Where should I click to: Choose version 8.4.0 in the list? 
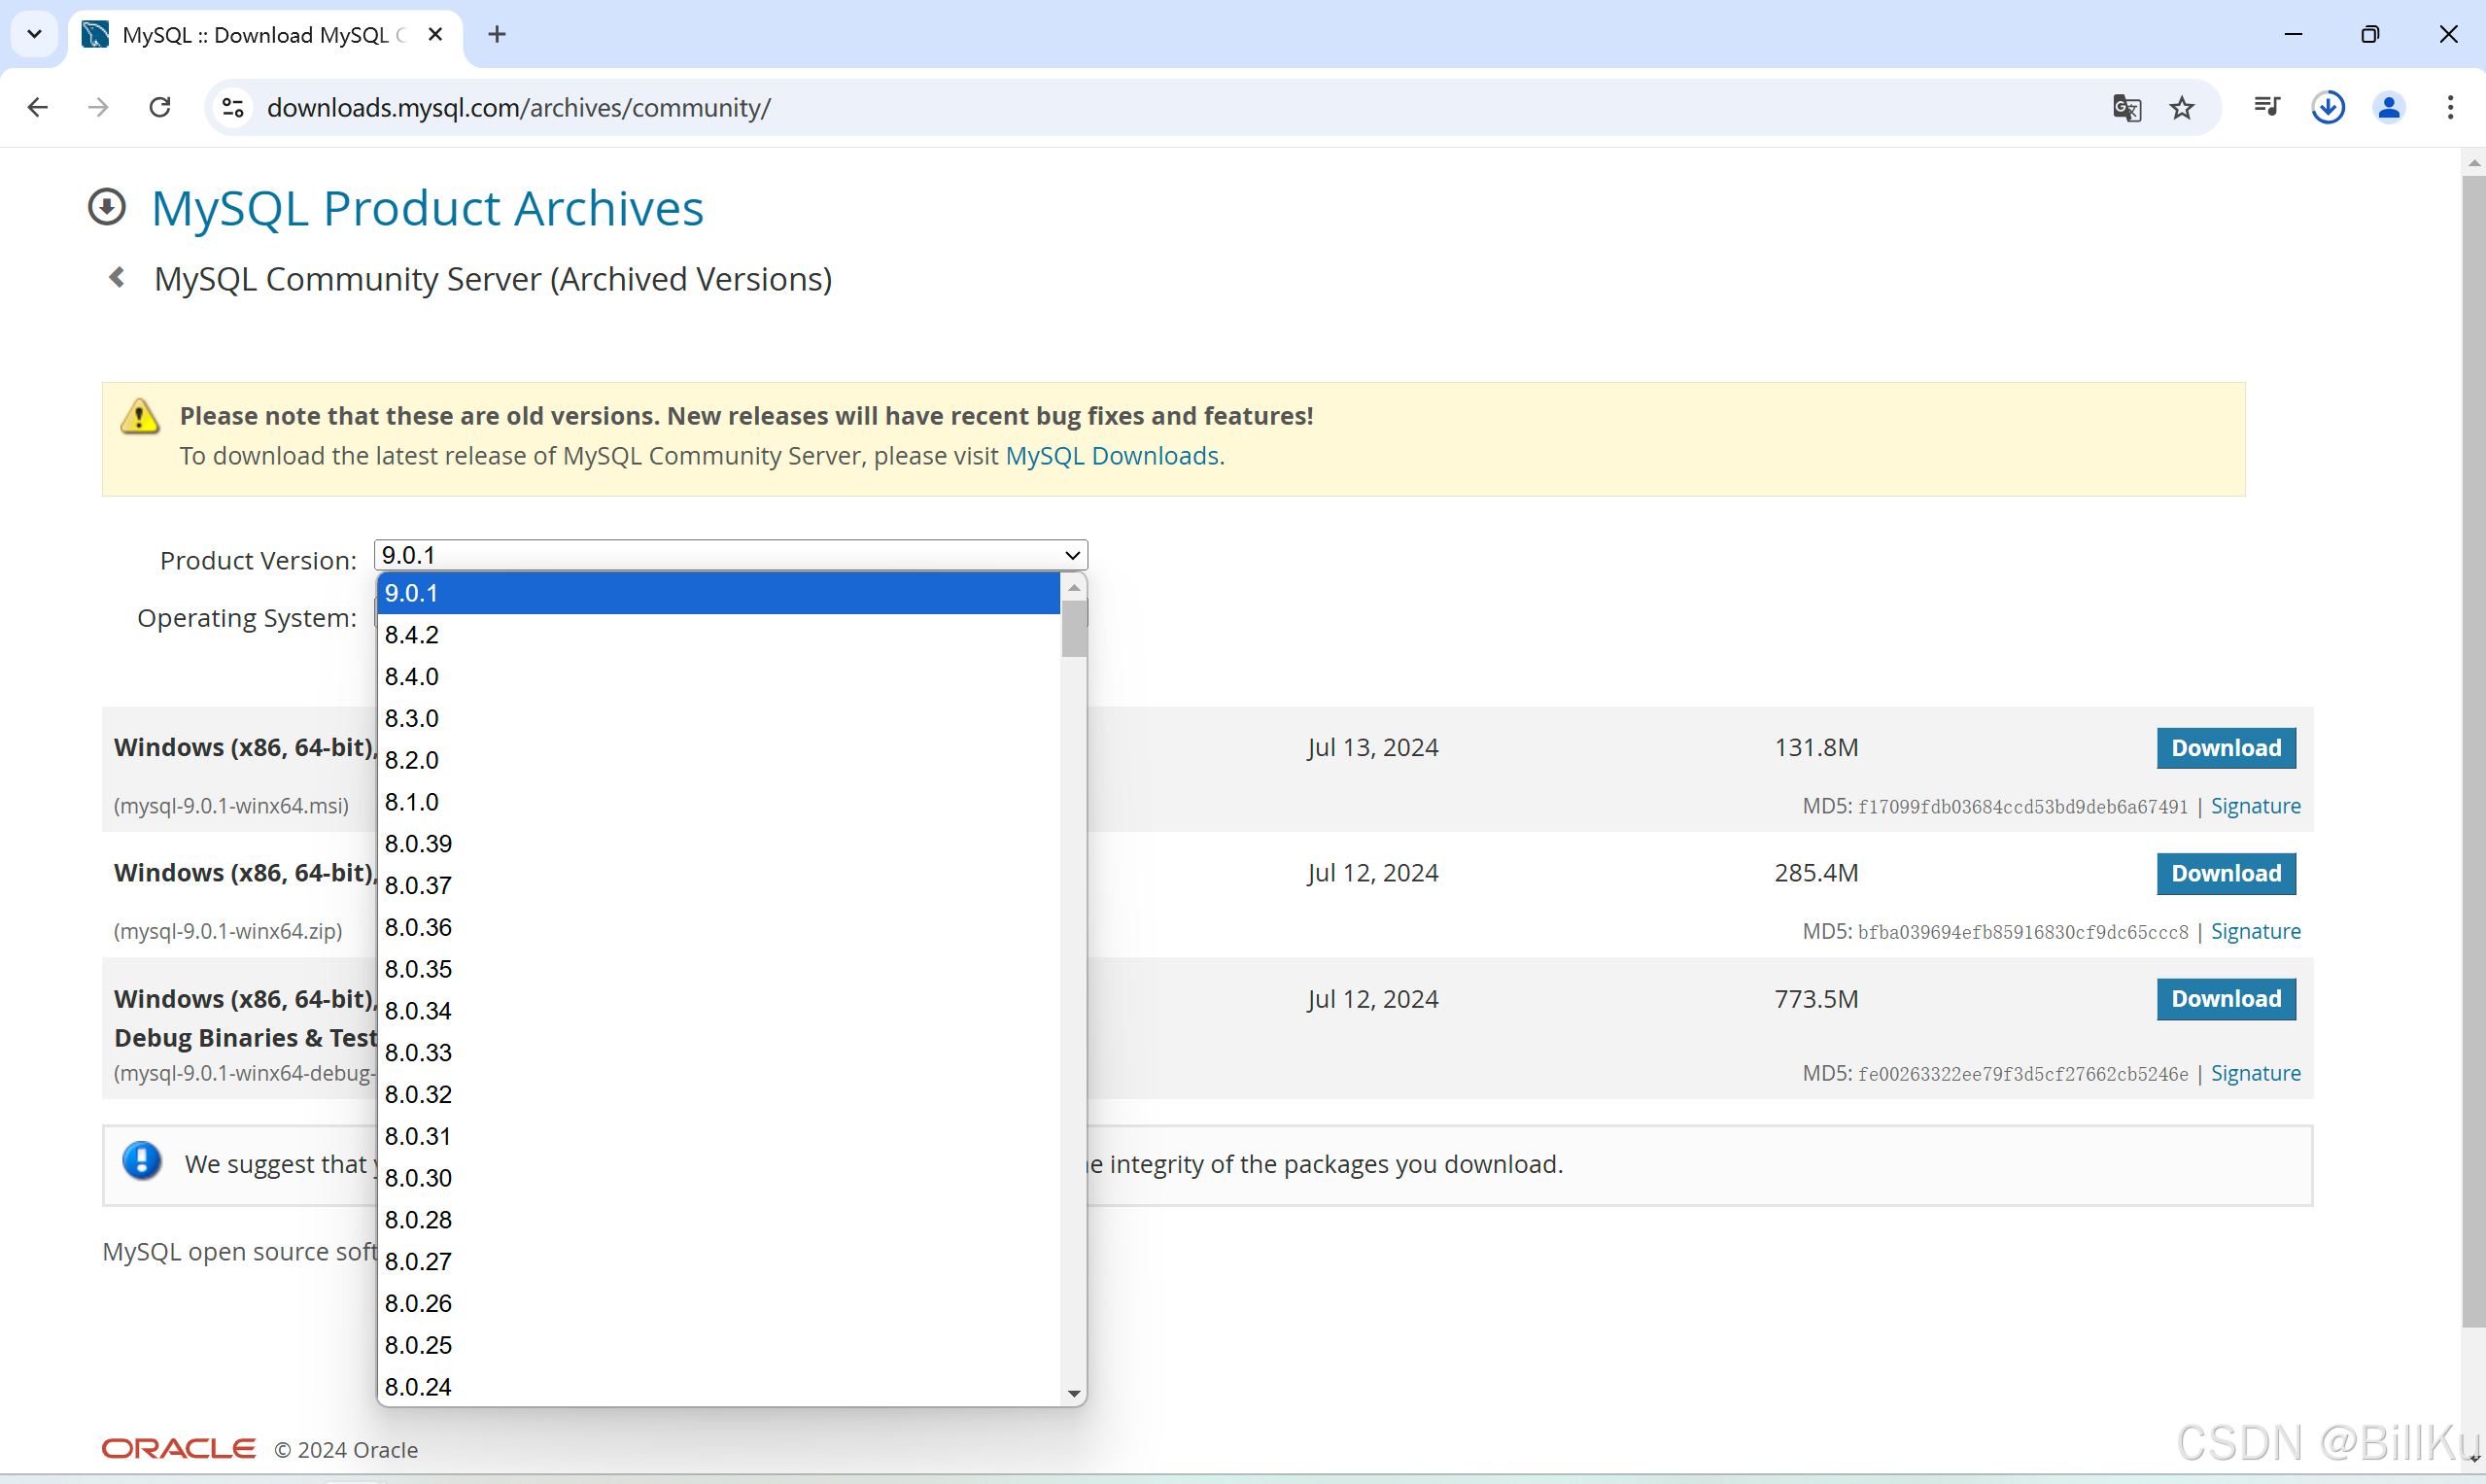[x=718, y=677]
